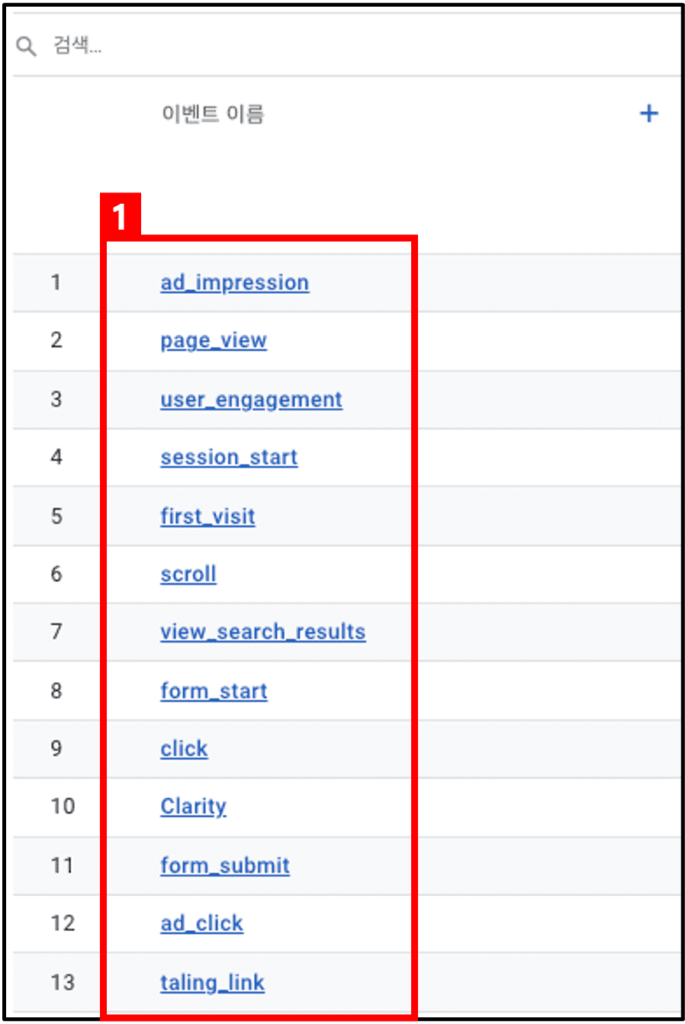Select row number 7 cell

tap(56, 632)
